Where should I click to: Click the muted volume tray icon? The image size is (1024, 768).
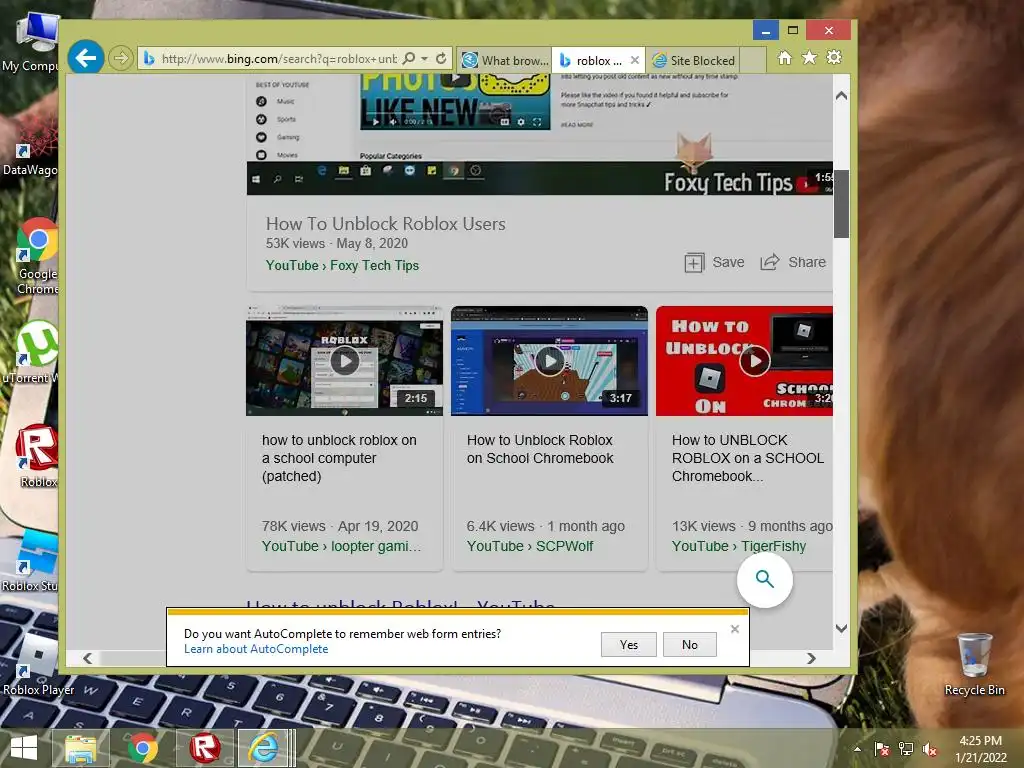pyautogui.click(x=930, y=749)
